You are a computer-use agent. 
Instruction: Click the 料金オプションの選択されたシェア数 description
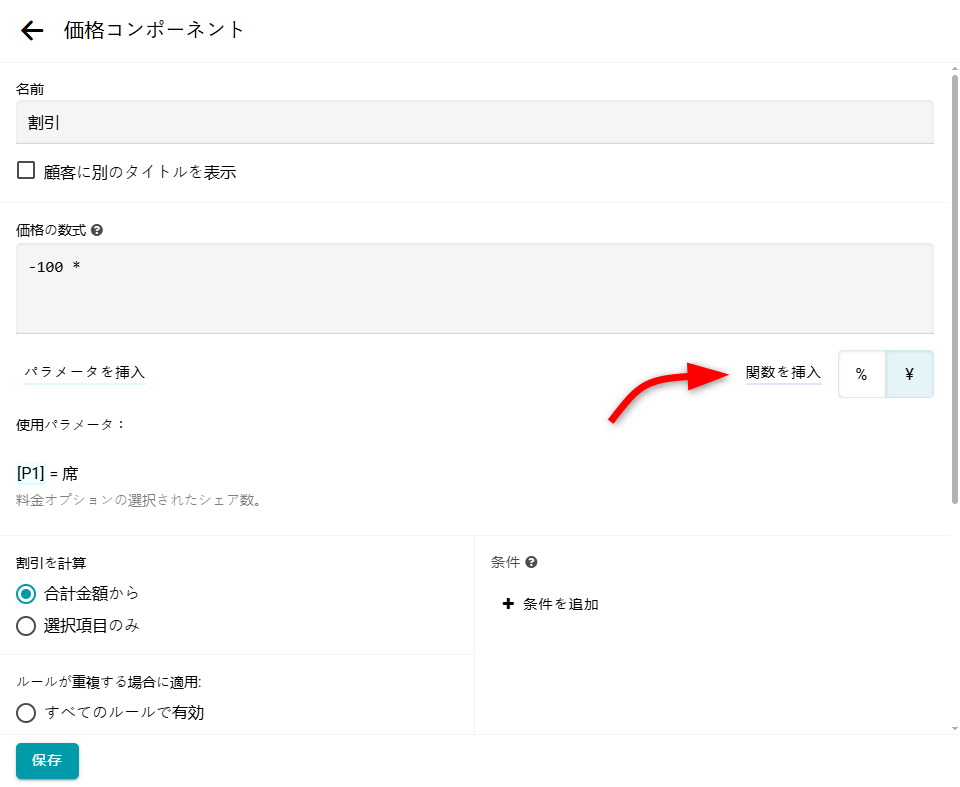click(140, 500)
